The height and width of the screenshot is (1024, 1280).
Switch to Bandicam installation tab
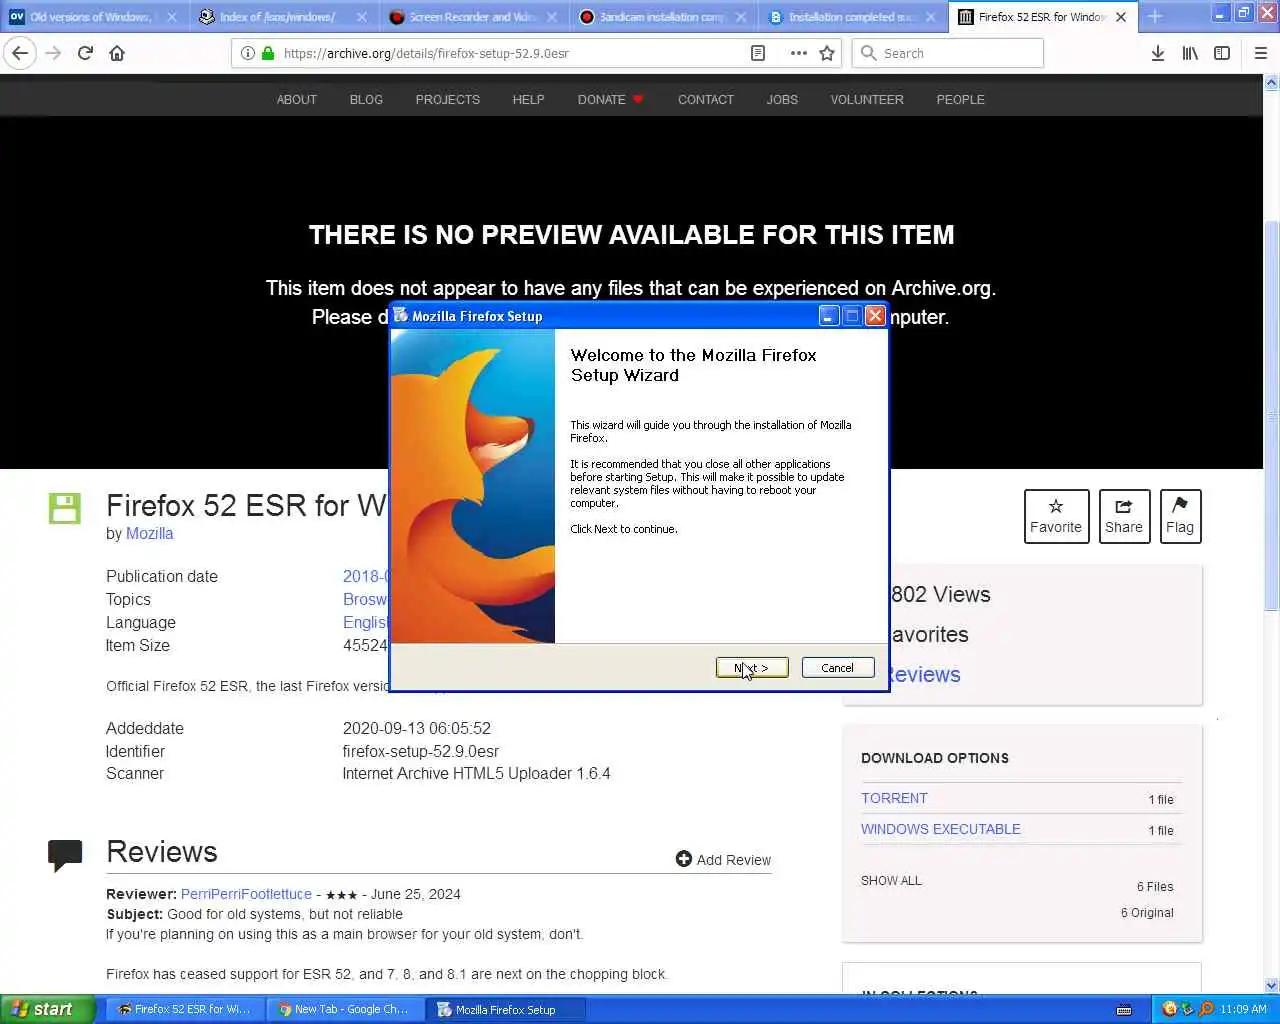coord(662,17)
